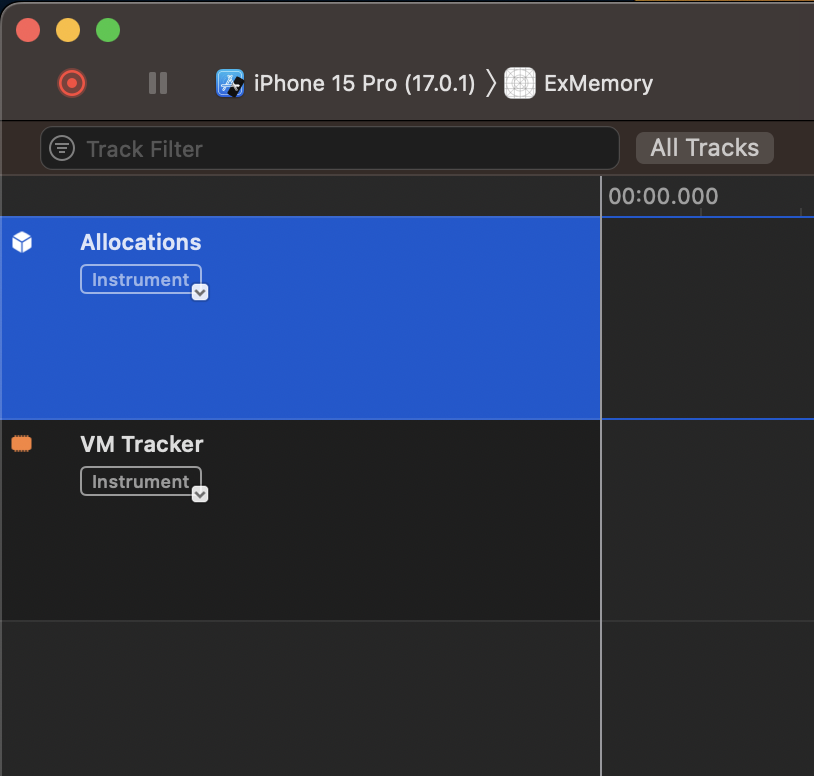Screen dimensions: 814x776
Task: Expand the Allocations track chevron
Action: (200, 292)
